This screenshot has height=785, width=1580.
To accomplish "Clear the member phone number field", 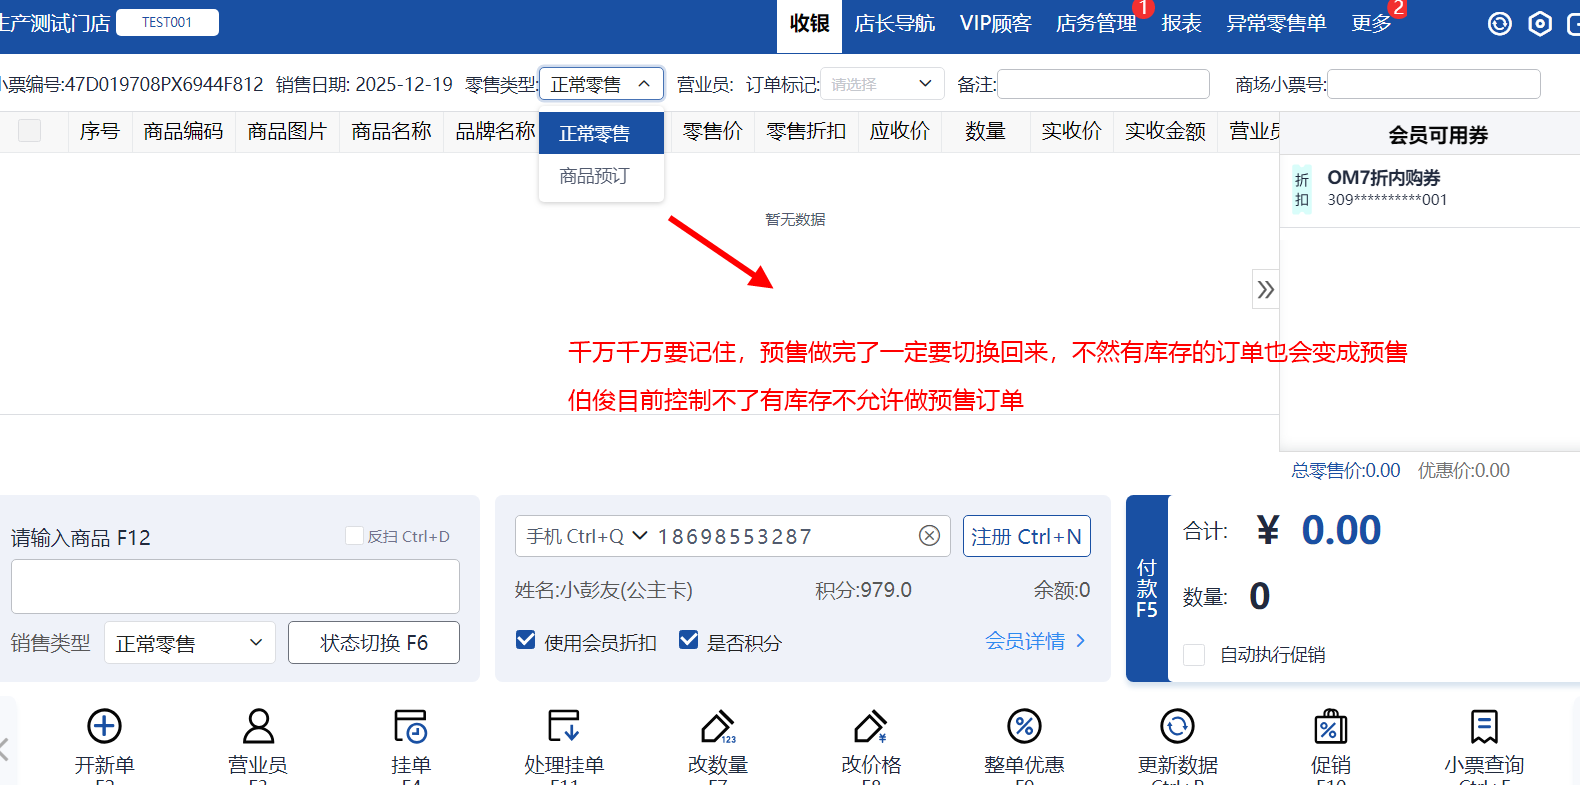I will coord(929,536).
